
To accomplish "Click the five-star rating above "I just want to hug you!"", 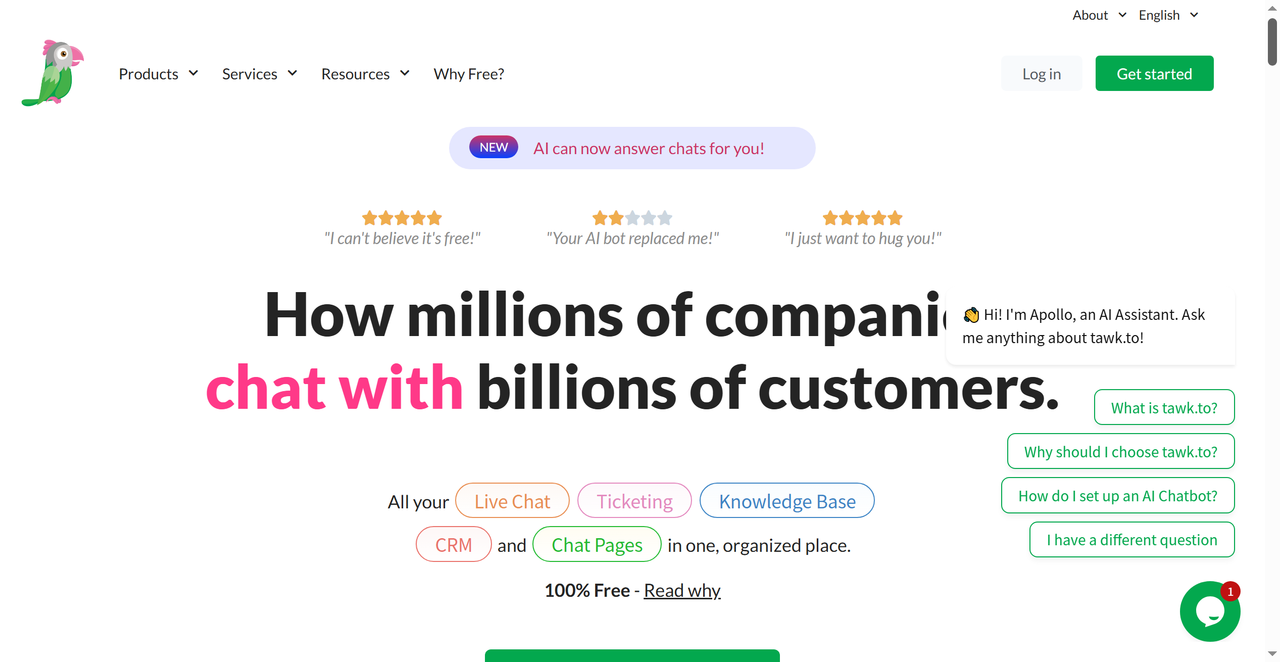I will (862, 218).
